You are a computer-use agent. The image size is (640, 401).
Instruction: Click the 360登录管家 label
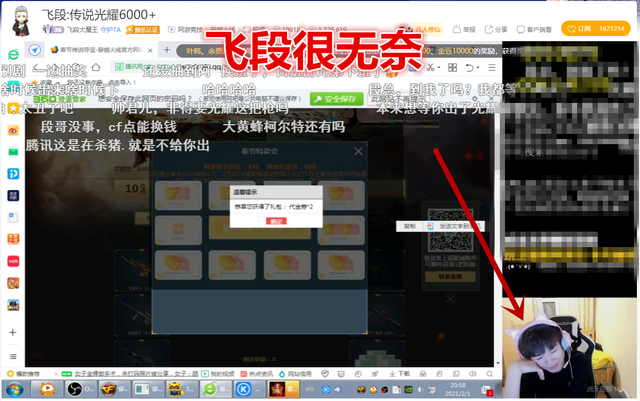click(x=59, y=99)
